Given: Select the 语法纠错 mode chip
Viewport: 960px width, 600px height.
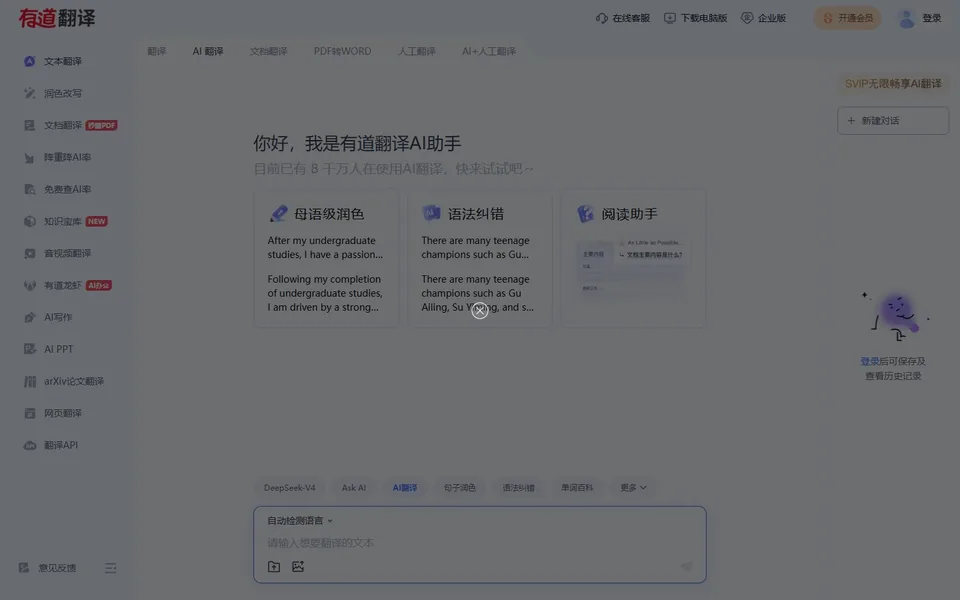Looking at the screenshot, I should [x=518, y=487].
